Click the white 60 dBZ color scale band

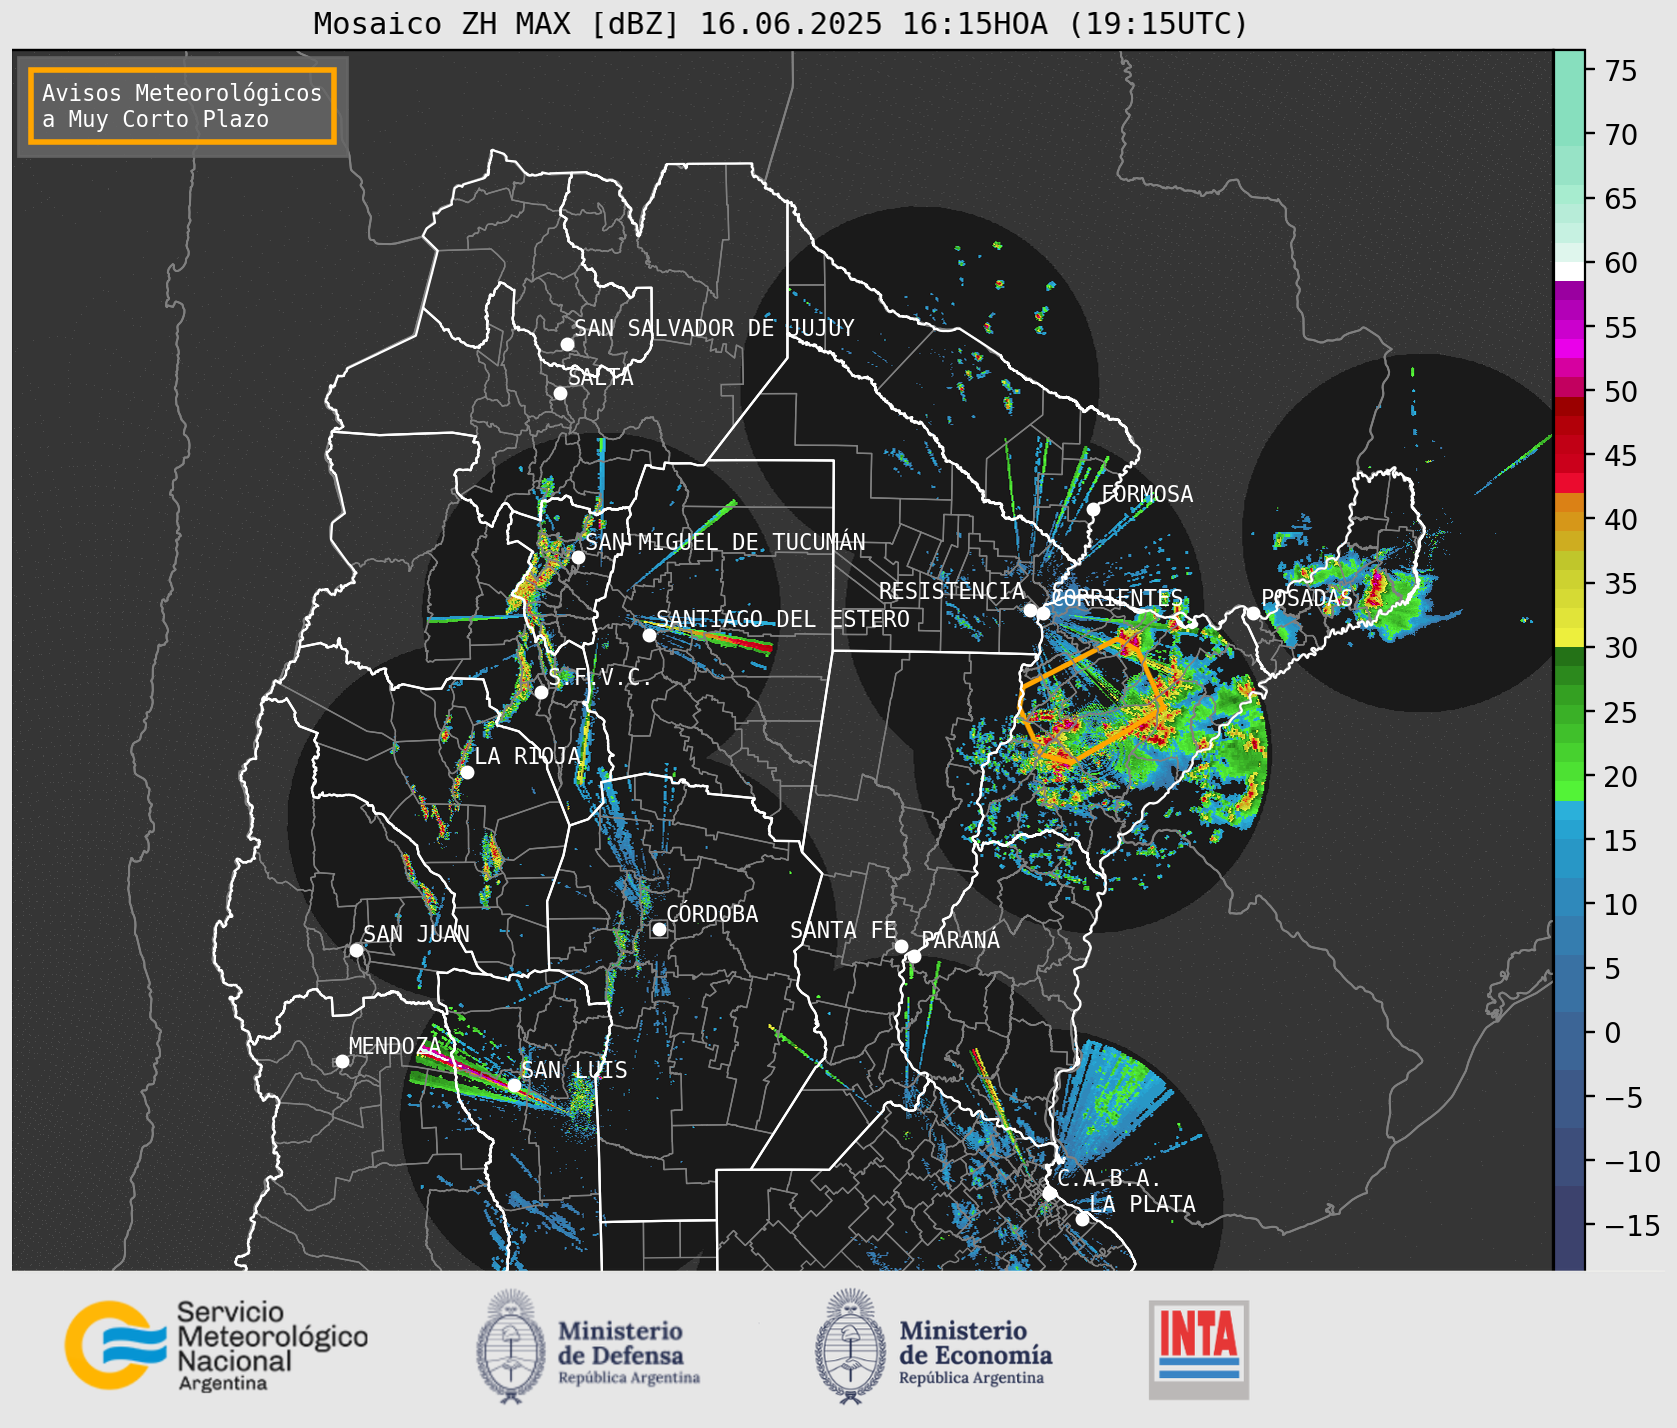pos(1569,270)
